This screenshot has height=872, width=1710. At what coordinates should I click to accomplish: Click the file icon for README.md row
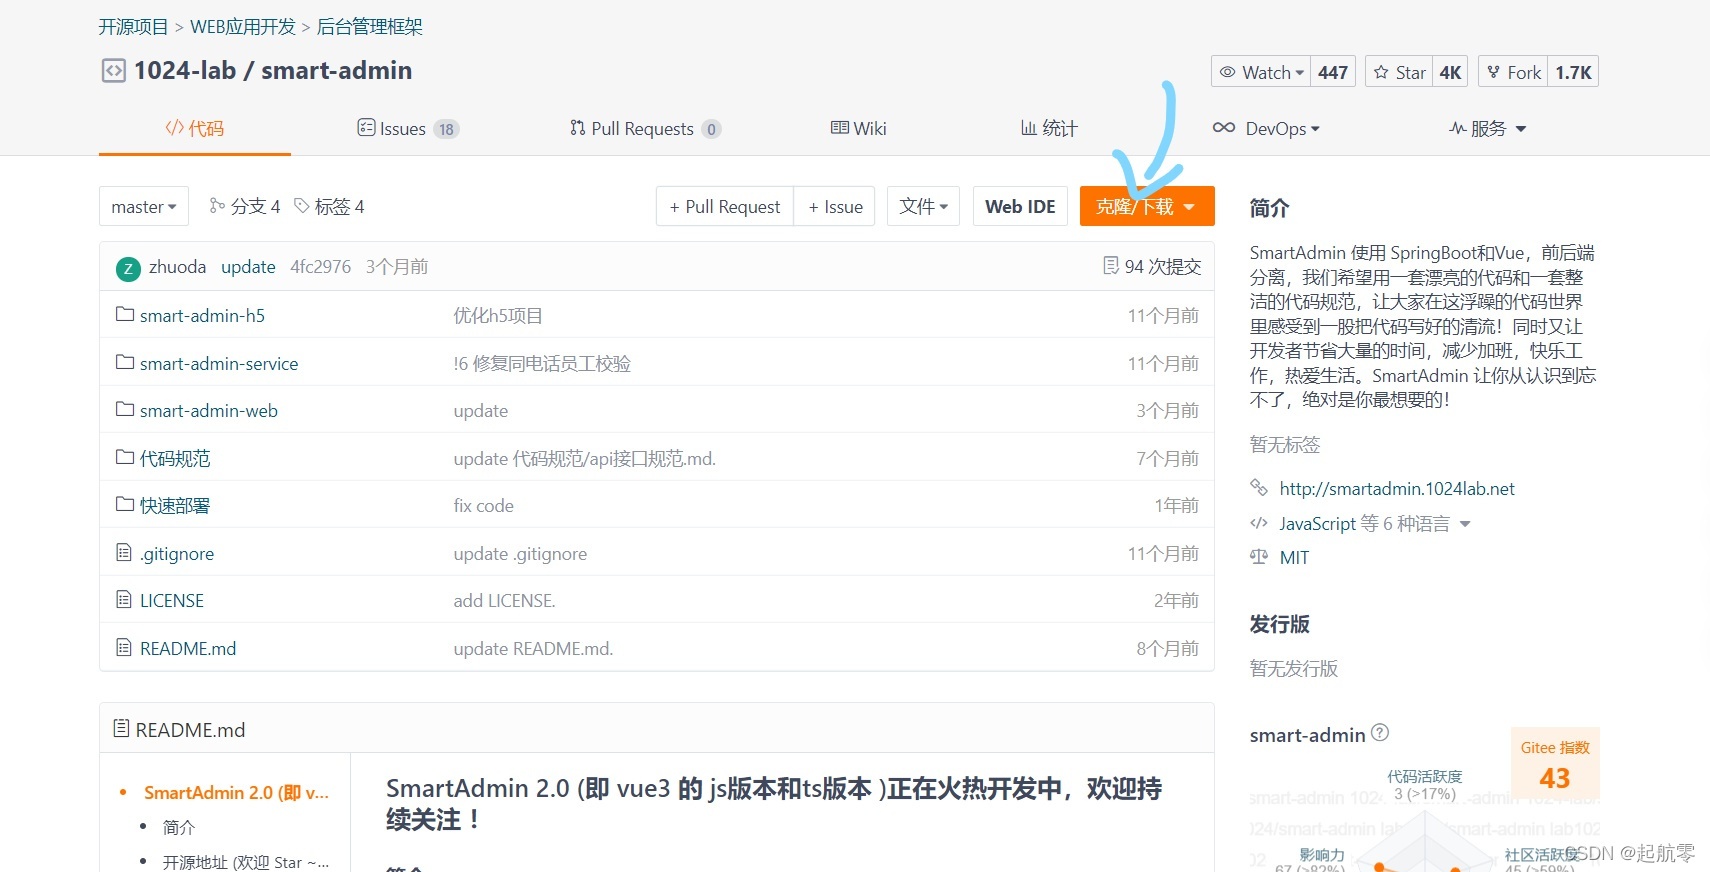pos(124,647)
